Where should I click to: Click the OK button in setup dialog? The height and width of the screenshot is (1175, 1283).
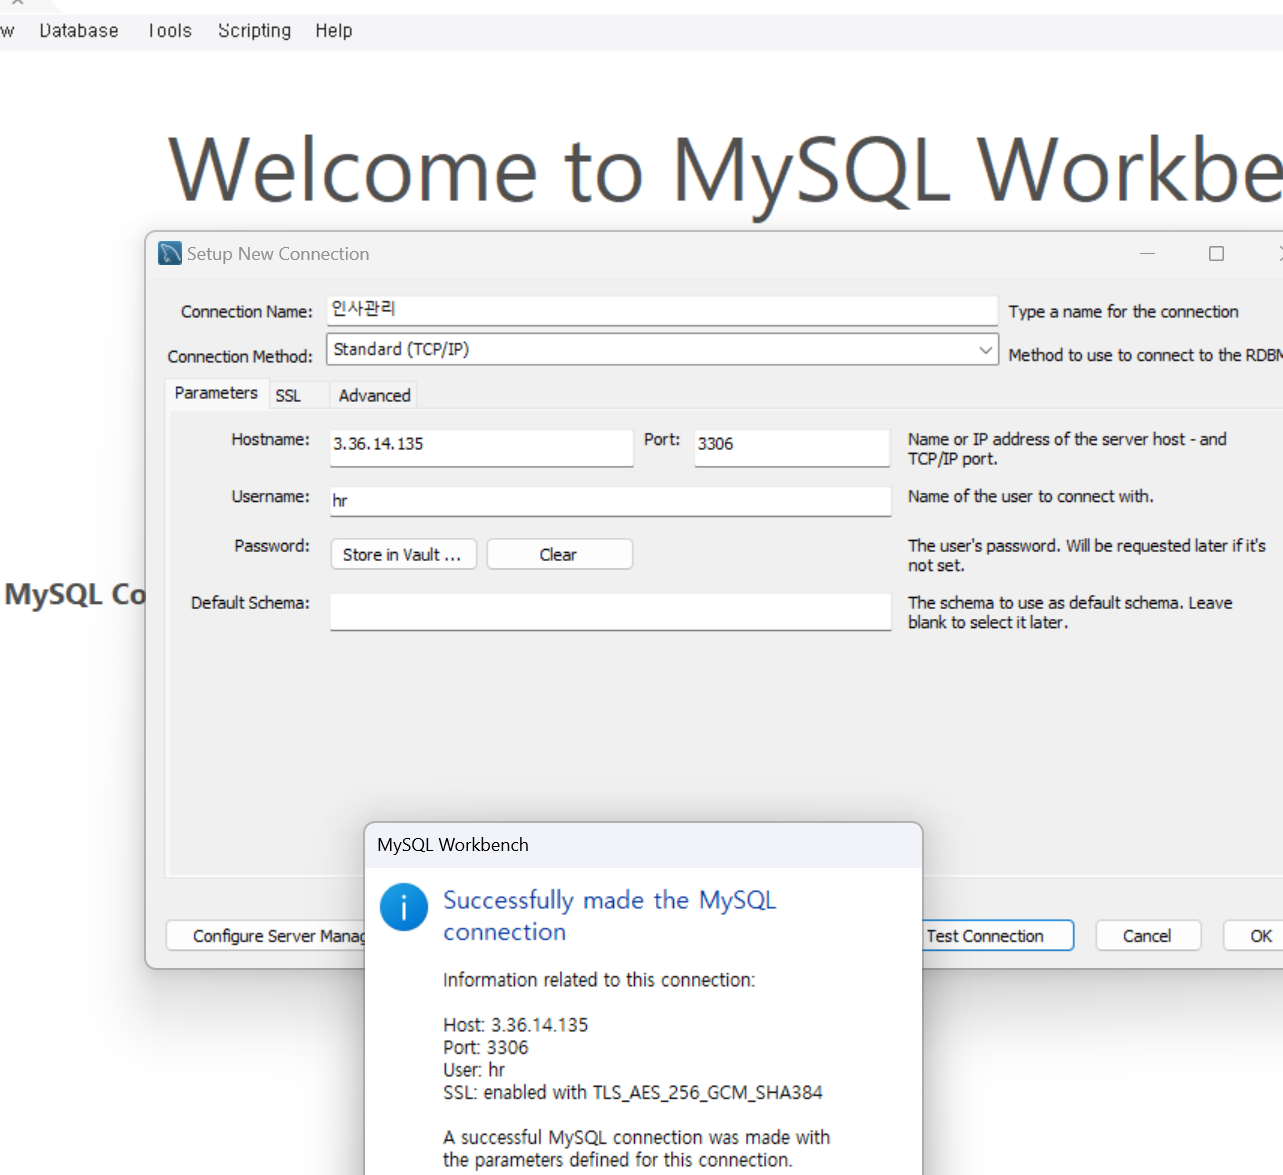point(1255,935)
